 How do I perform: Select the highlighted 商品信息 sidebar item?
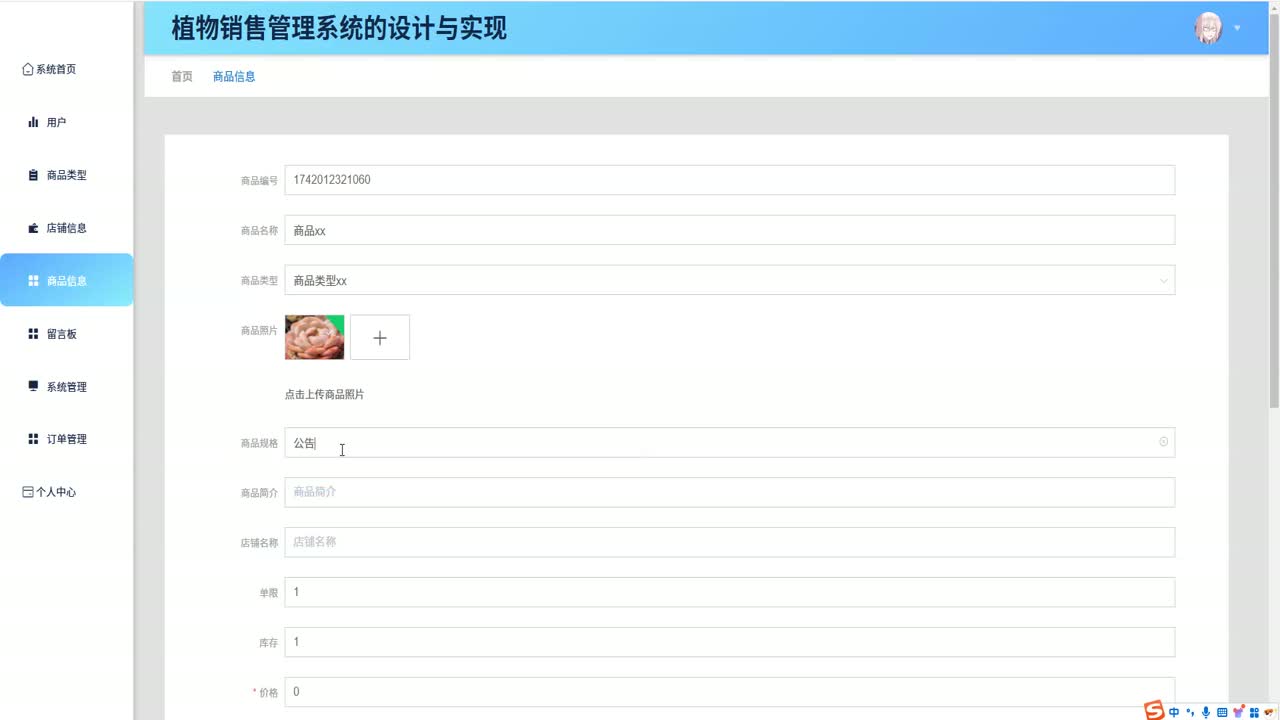click(x=66, y=280)
